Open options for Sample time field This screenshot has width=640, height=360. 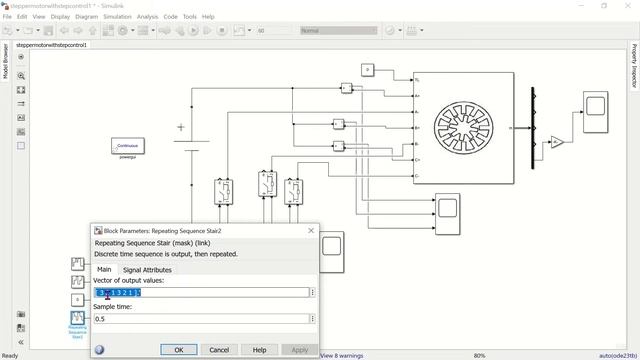coord(313,319)
